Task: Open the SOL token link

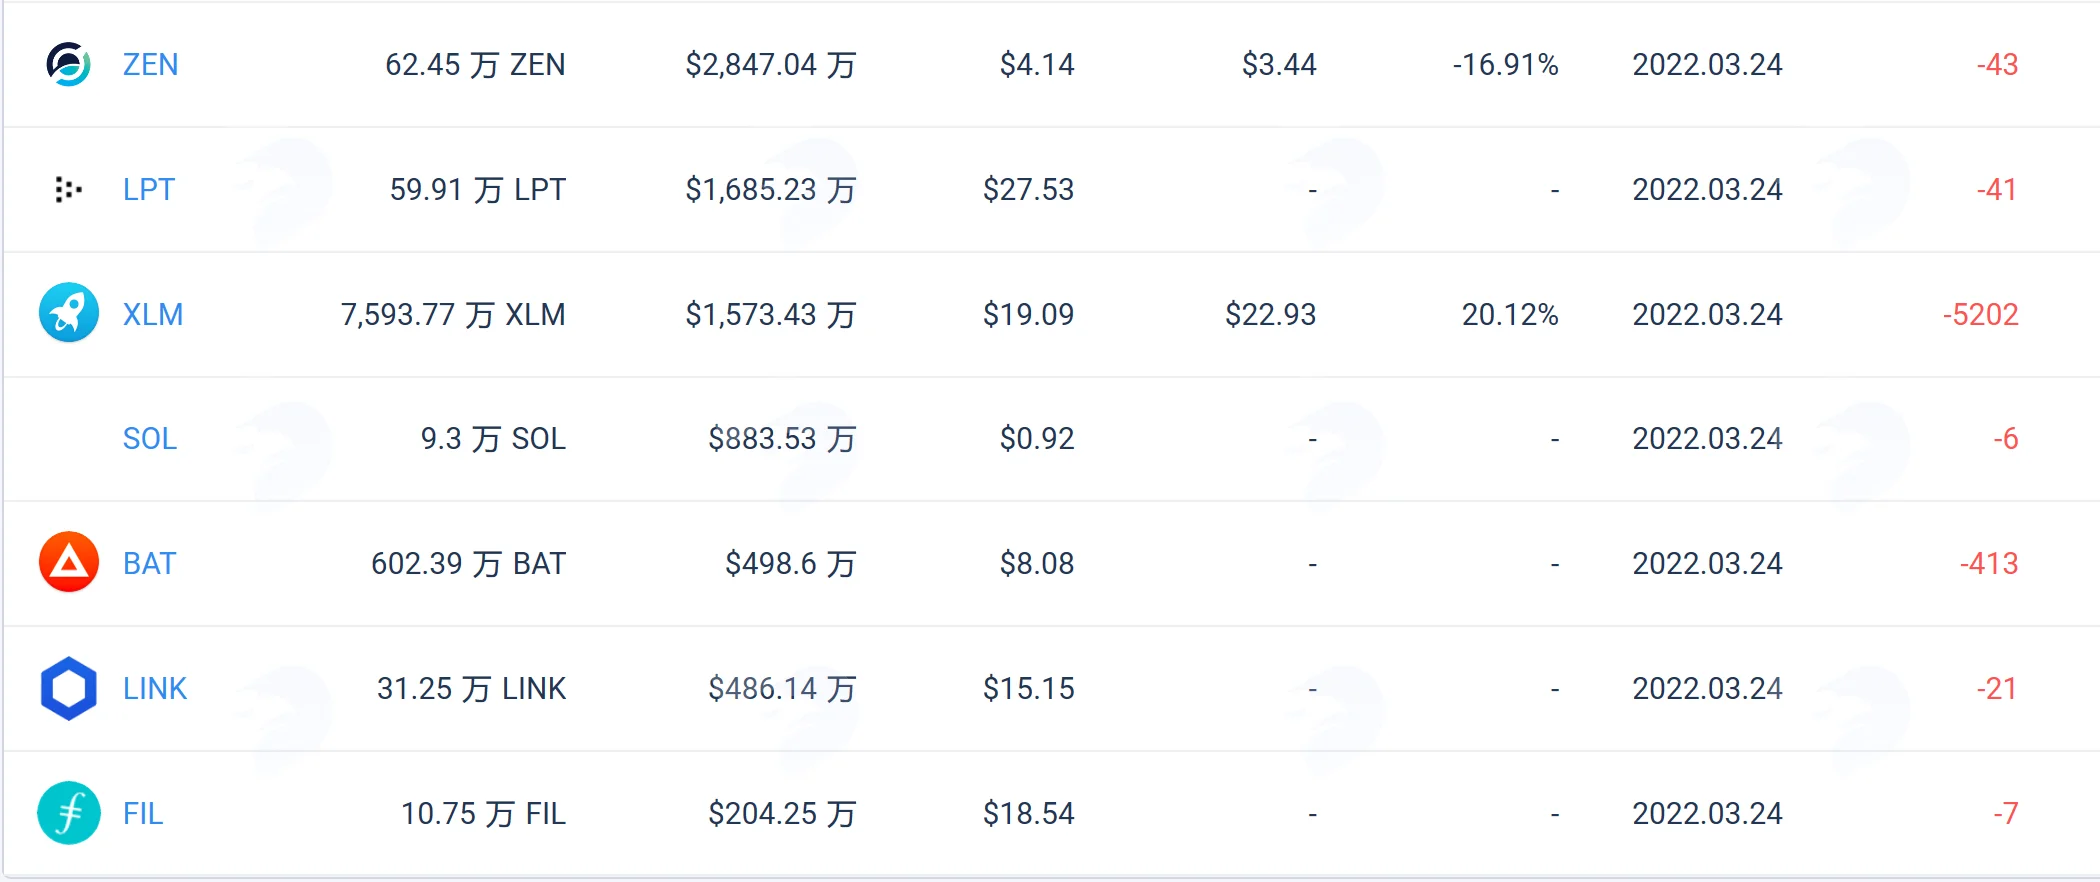Action: click(149, 438)
